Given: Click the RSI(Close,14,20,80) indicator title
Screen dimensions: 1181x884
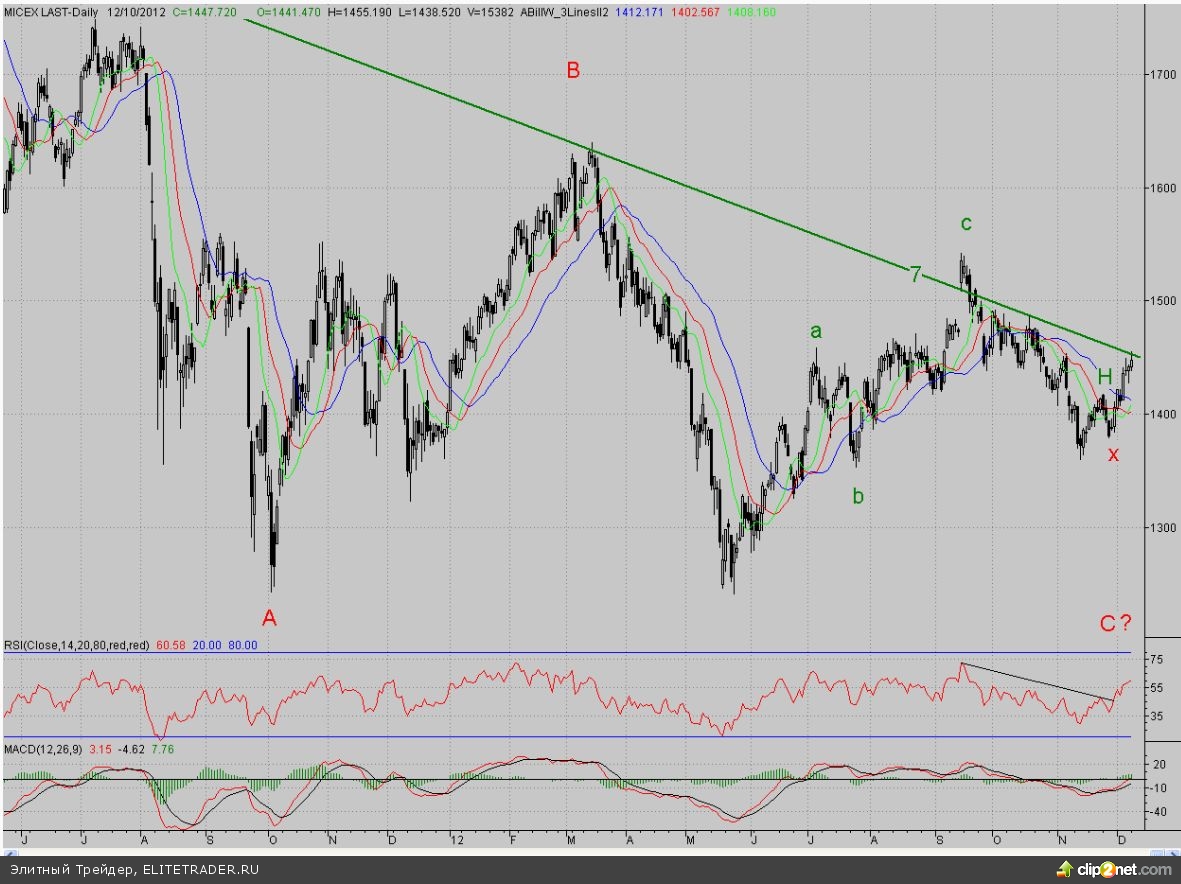Looking at the screenshot, I should [x=75, y=646].
